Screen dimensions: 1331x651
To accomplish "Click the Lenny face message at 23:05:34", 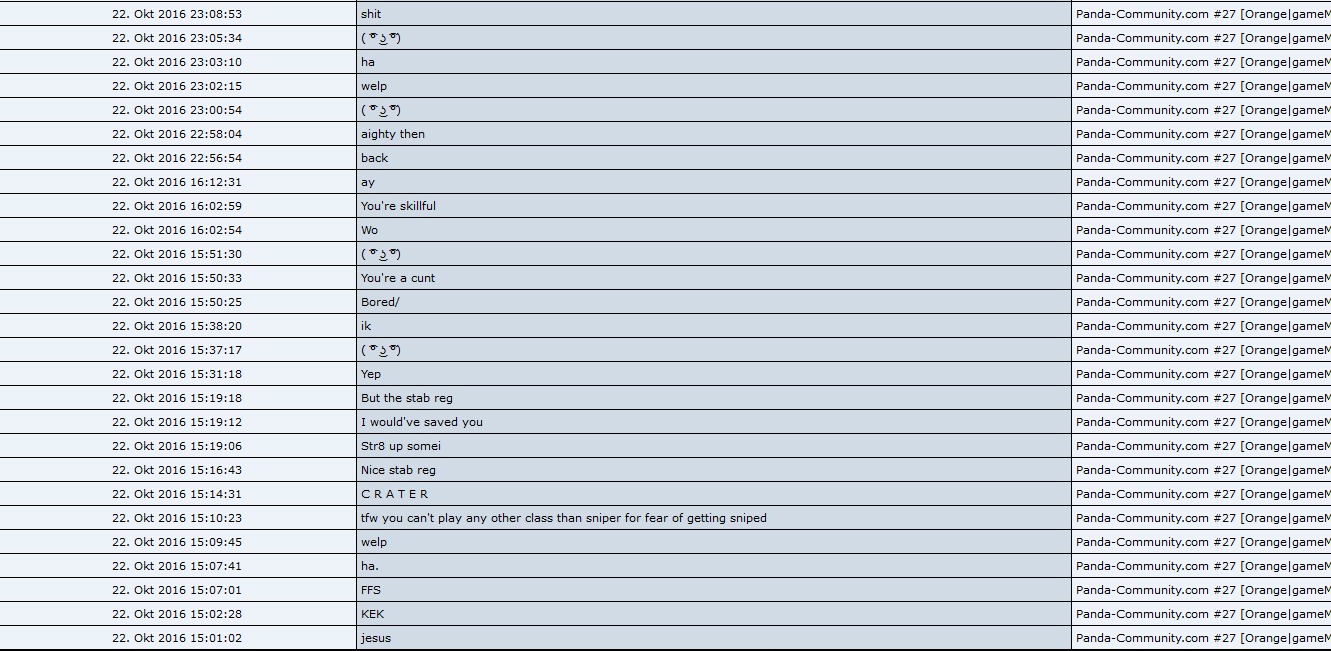I will [x=381, y=38].
